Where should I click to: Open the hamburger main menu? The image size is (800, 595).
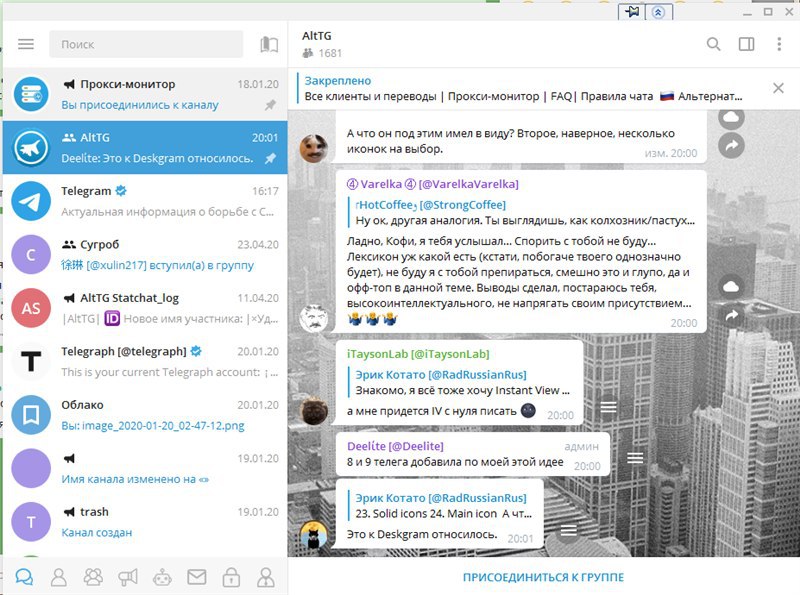(26, 44)
